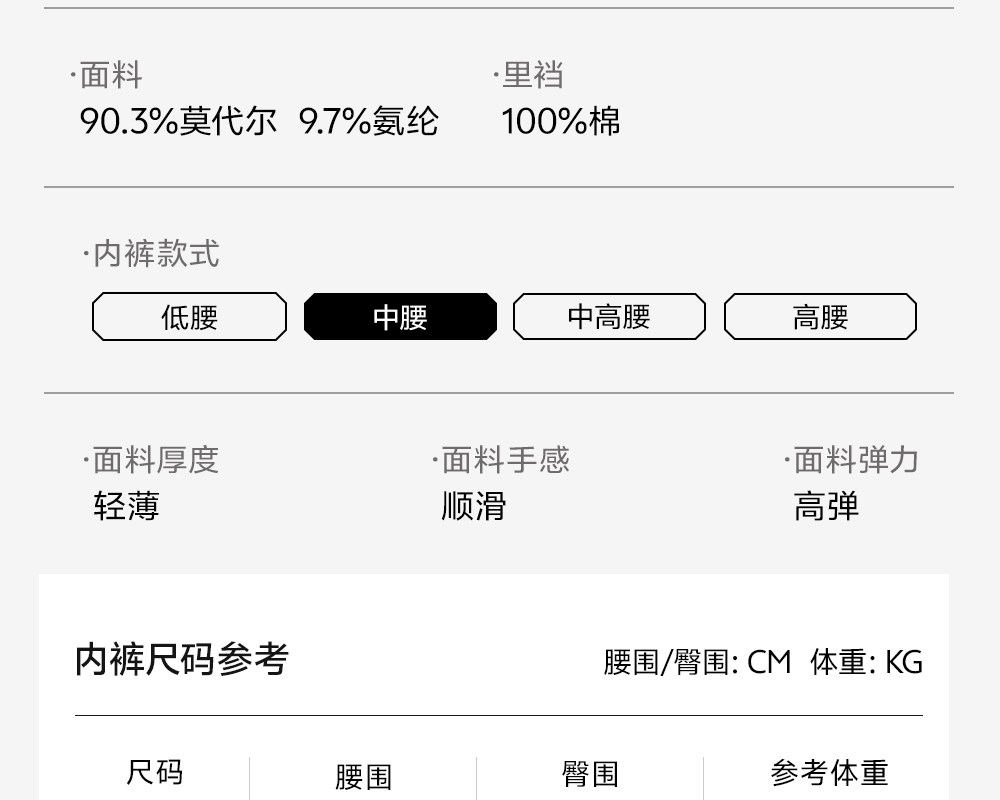Click the 面料弹力 label

(855, 460)
